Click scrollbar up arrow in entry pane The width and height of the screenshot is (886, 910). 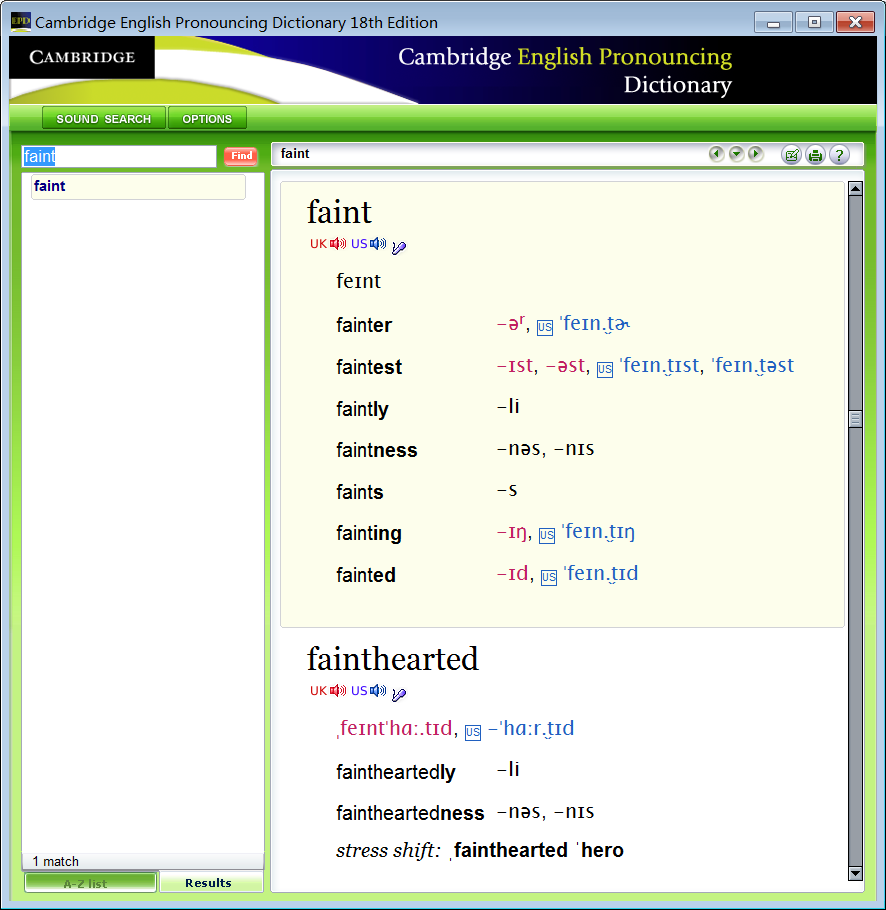coord(855,189)
